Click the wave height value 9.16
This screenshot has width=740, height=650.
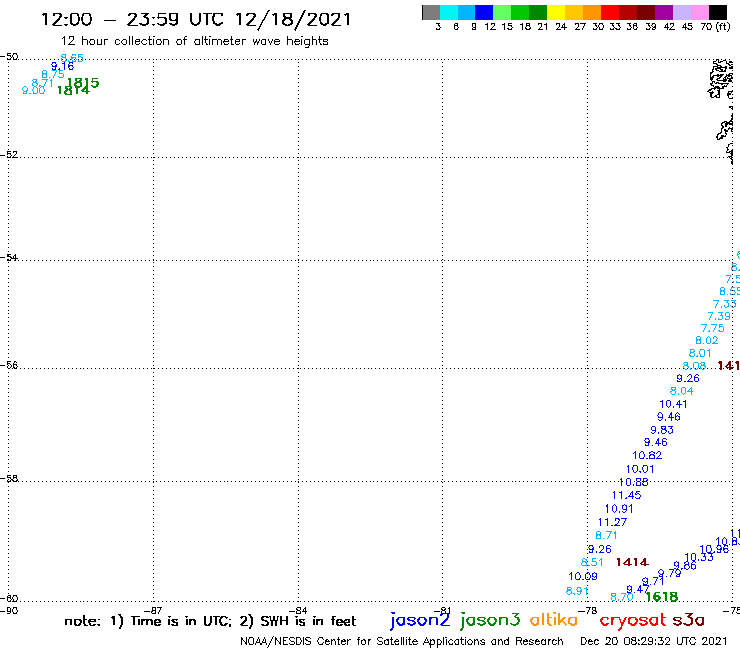tap(62, 66)
